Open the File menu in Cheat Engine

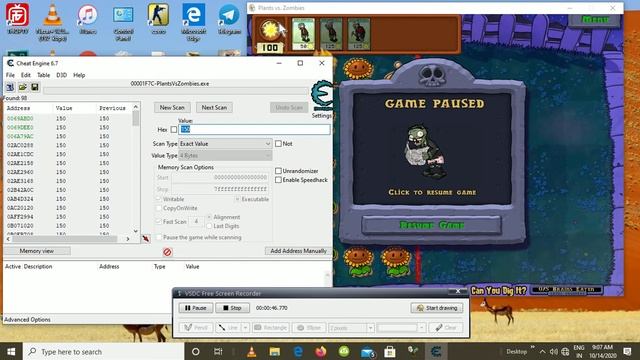pos(10,75)
